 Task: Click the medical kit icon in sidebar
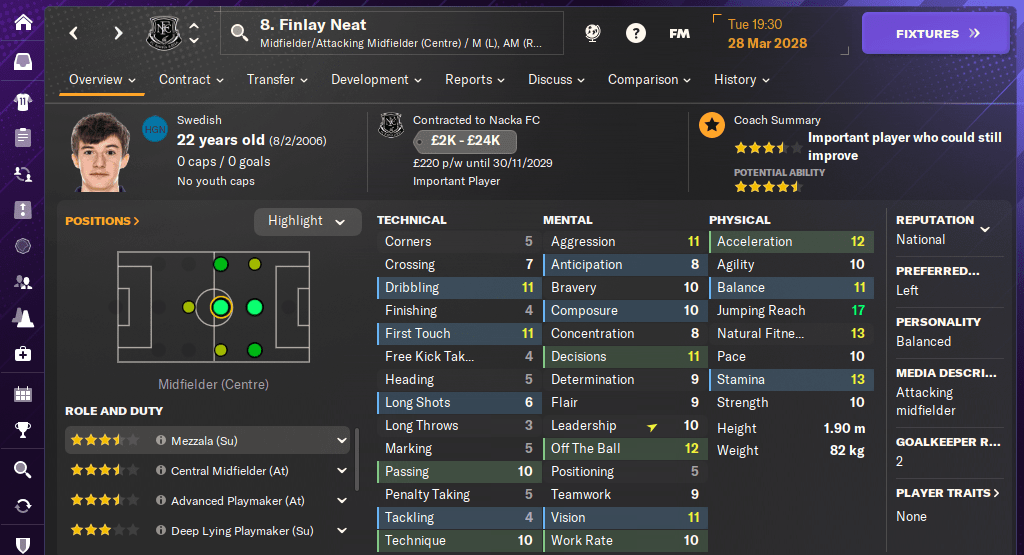click(22, 354)
